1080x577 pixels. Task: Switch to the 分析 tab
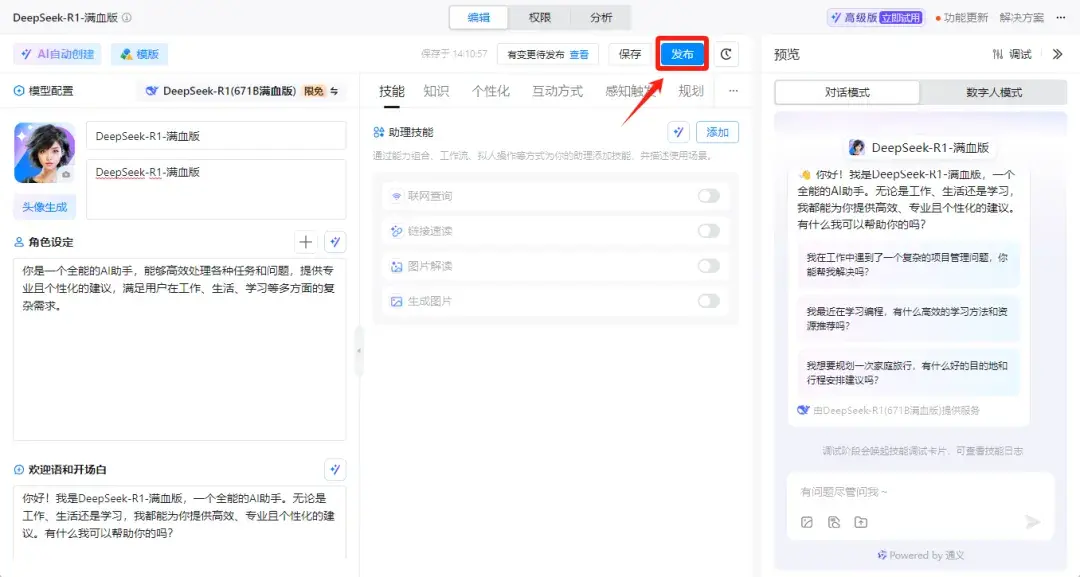[601, 18]
